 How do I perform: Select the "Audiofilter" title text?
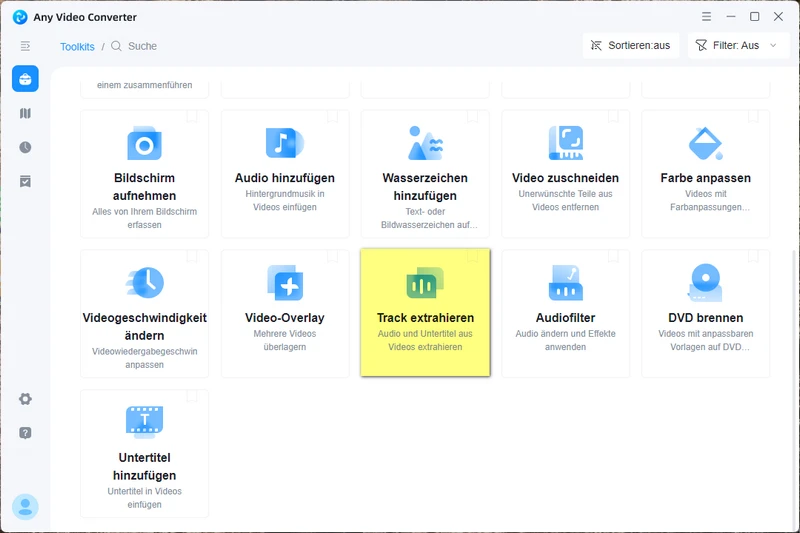[565, 318]
